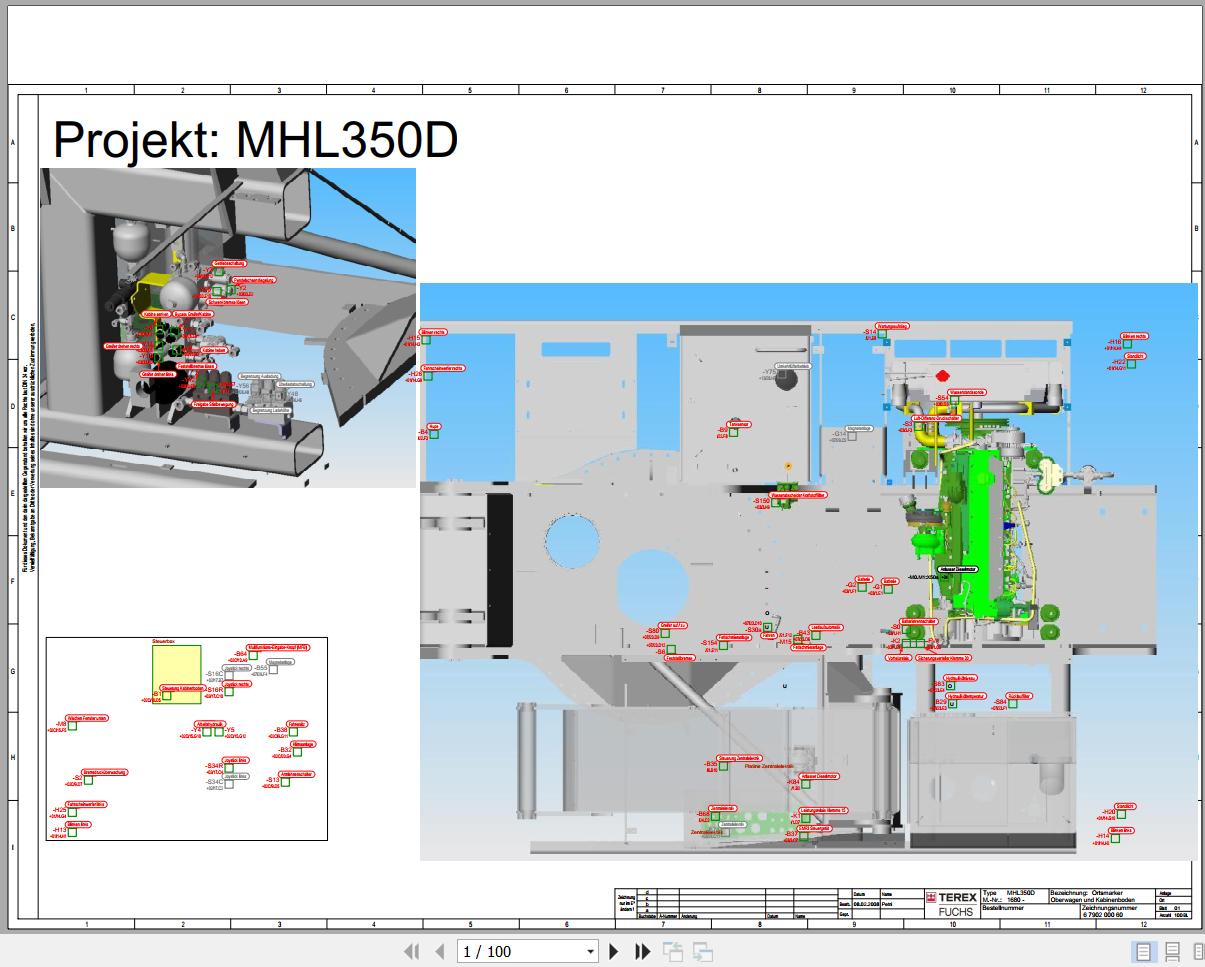Click the -B38 marker box
1205x967 pixels.
coord(293,732)
